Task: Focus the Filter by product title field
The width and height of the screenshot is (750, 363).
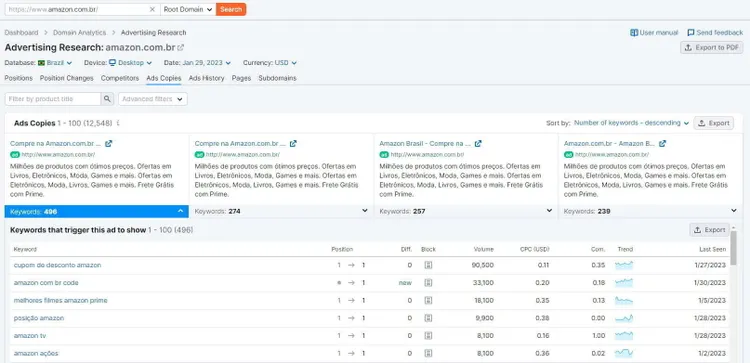Action: [x=53, y=99]
